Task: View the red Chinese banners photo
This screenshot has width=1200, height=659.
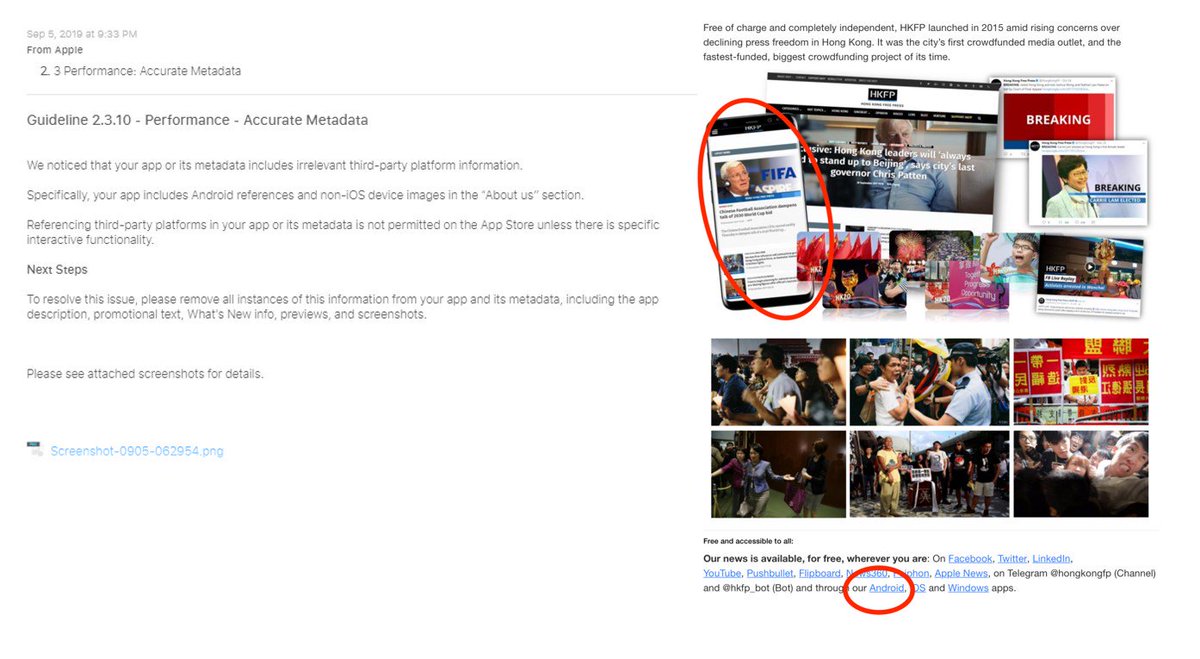Action: click(1081, 383)
